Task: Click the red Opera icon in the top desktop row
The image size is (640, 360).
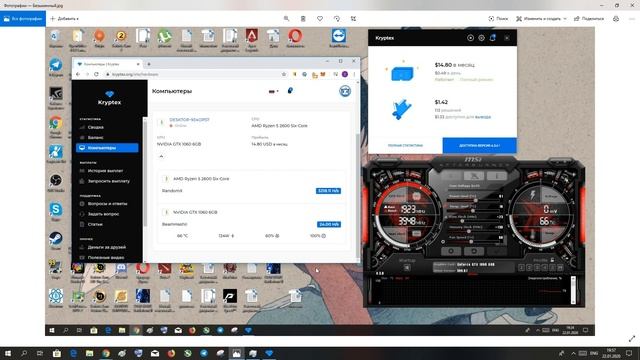Action: click(x=295, y=36)
